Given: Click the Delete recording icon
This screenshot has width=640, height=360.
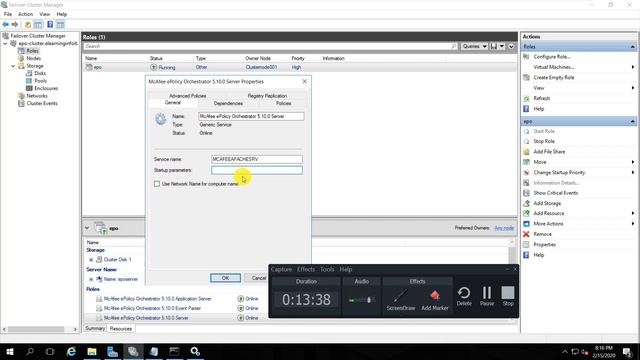Looking at the screenshot, I should (464, 293).
